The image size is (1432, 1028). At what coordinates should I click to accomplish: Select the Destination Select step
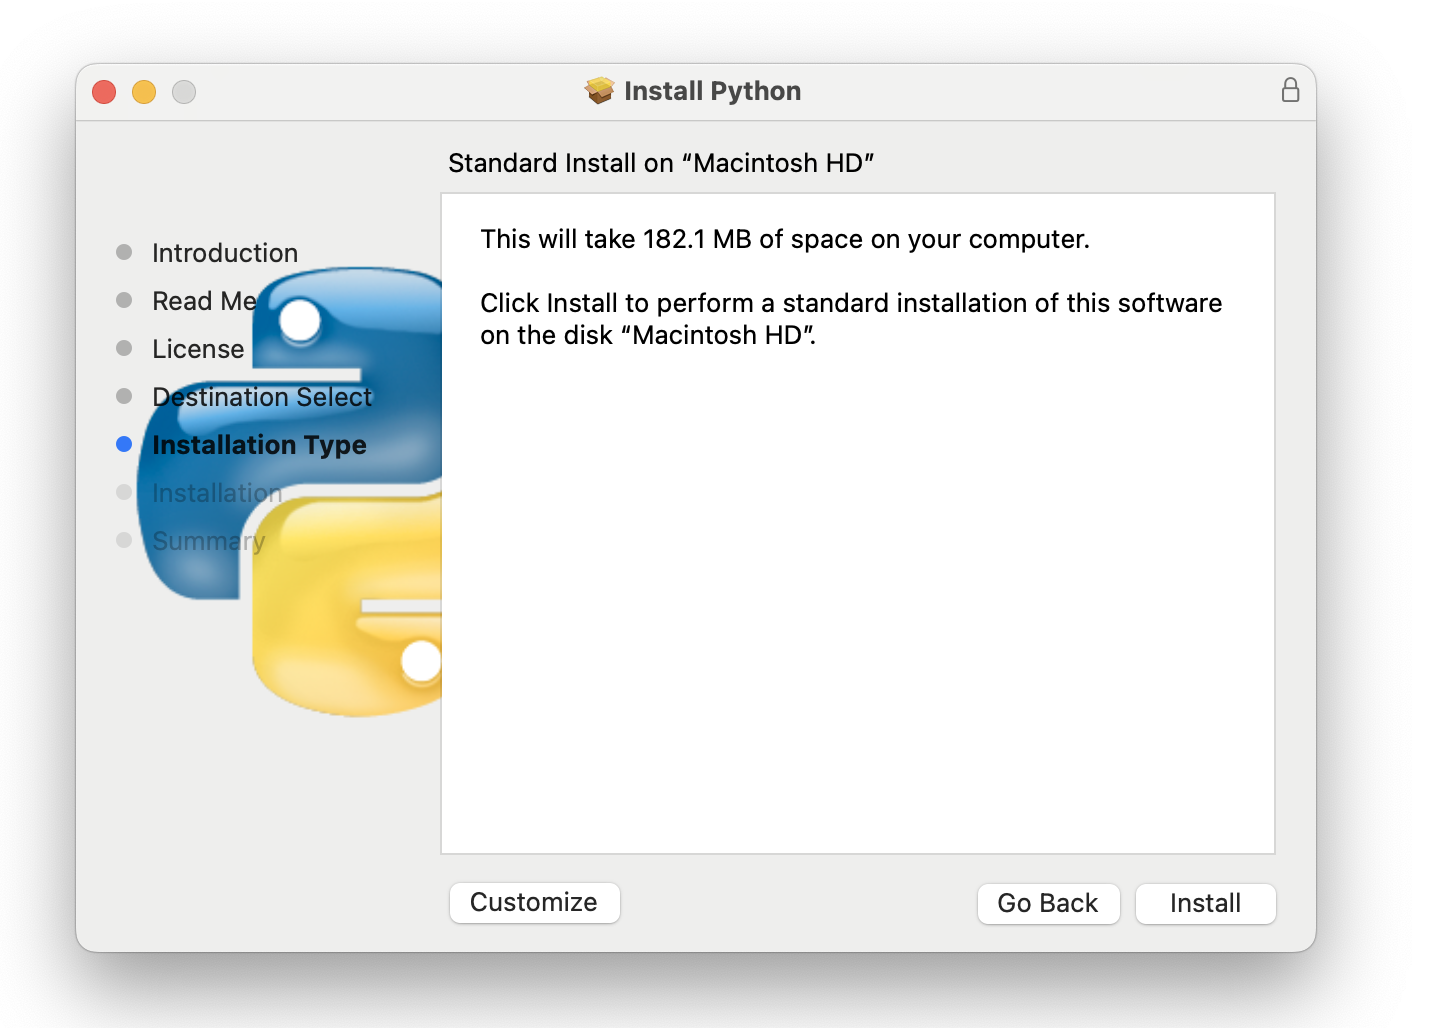click(262, 397)
